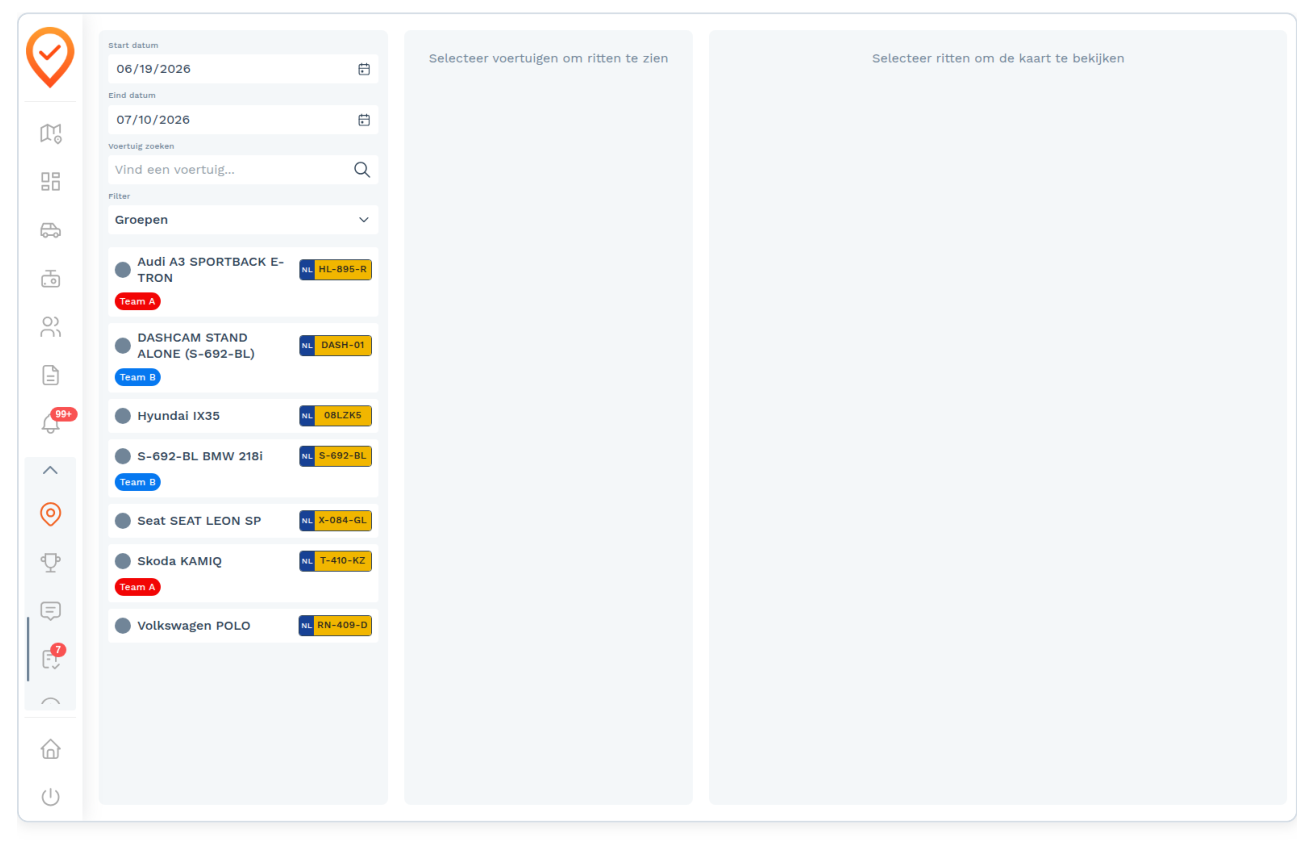
Task: Click the Vind een voertuig search field
Action: point(243,170)
